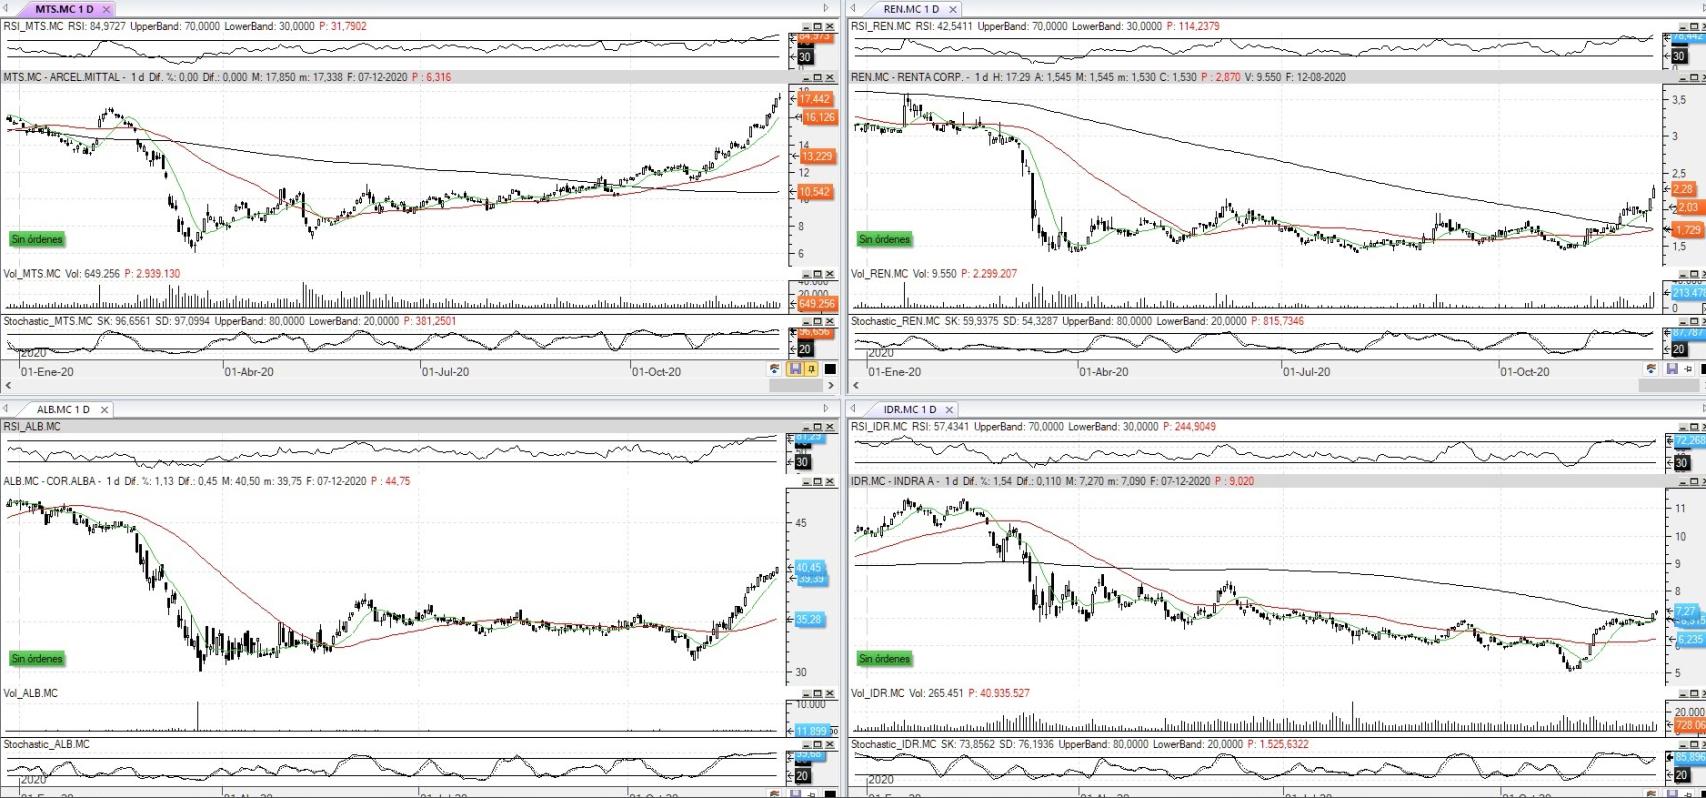The width and height of the screenshot is (1706, 798).
Task: Click next-tab arrow in MTS.MC window tab bar
Action: click(x=826, y=8)
